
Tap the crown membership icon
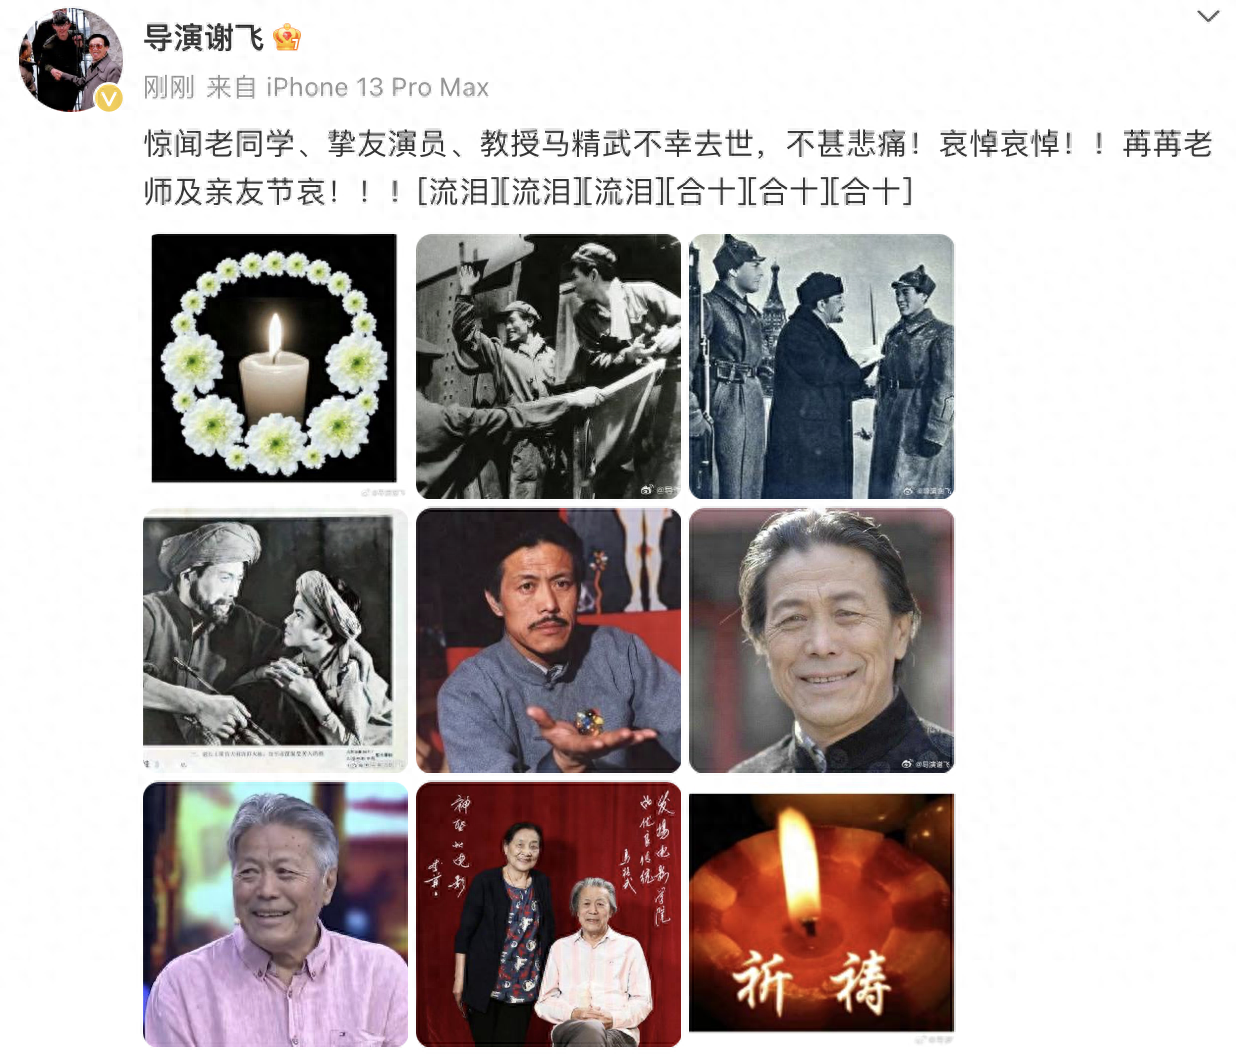[x=287, y=38]
